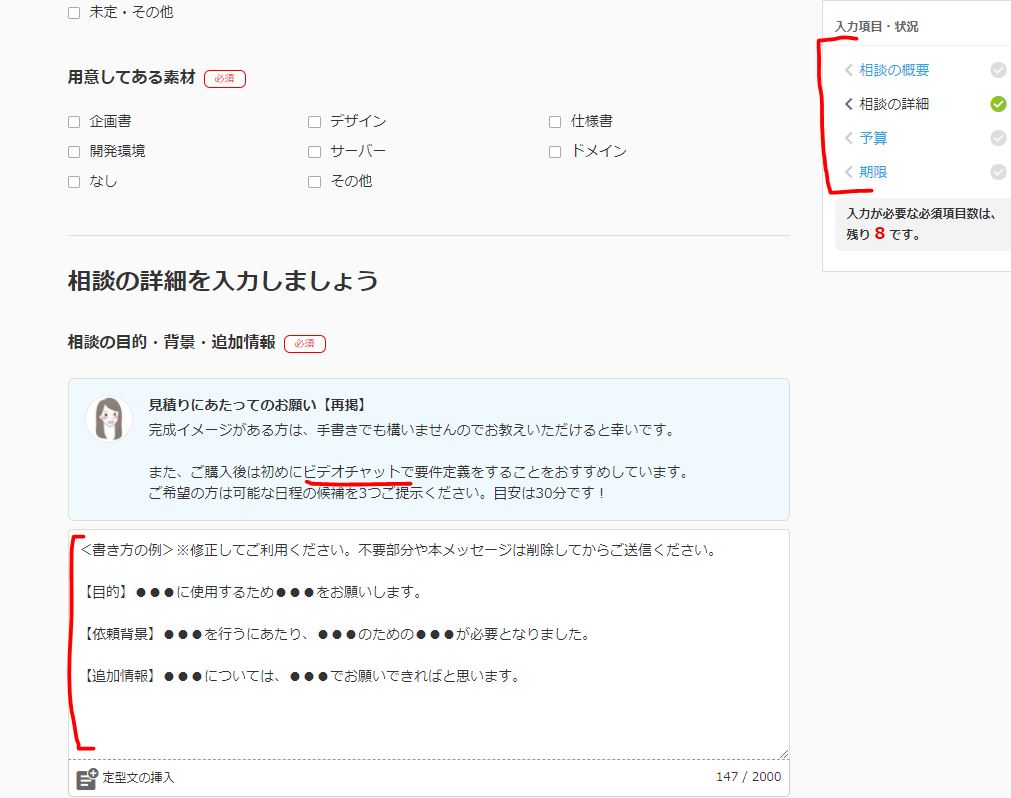This screenshot has width=1011, height=798.
Task: Click gray status circle beside 相談の概要
Action: [998, 70]
